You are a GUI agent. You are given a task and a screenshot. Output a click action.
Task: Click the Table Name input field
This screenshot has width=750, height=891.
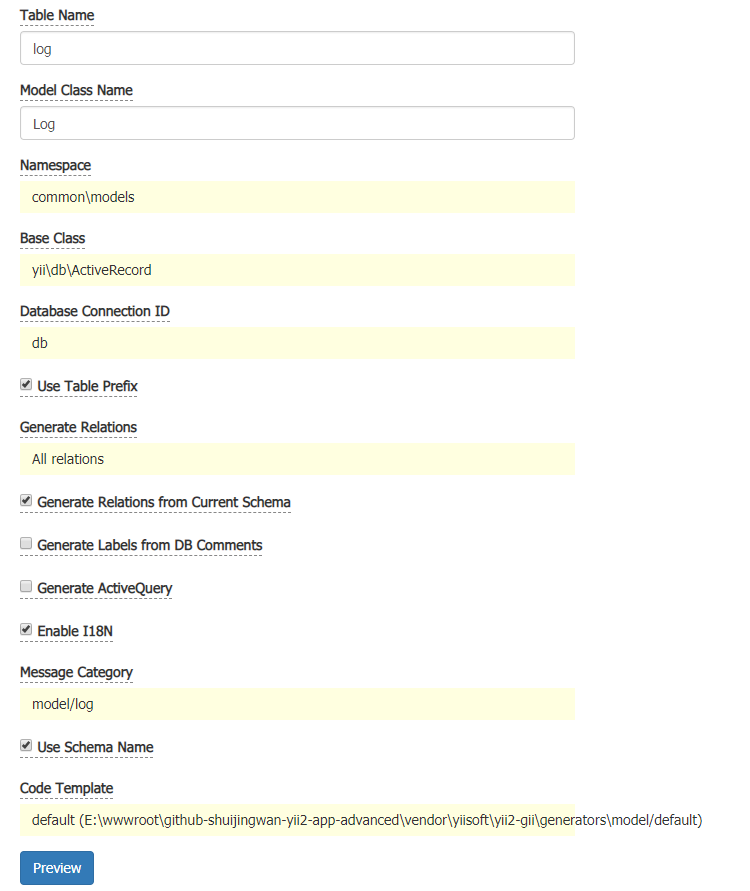[297, 48]
